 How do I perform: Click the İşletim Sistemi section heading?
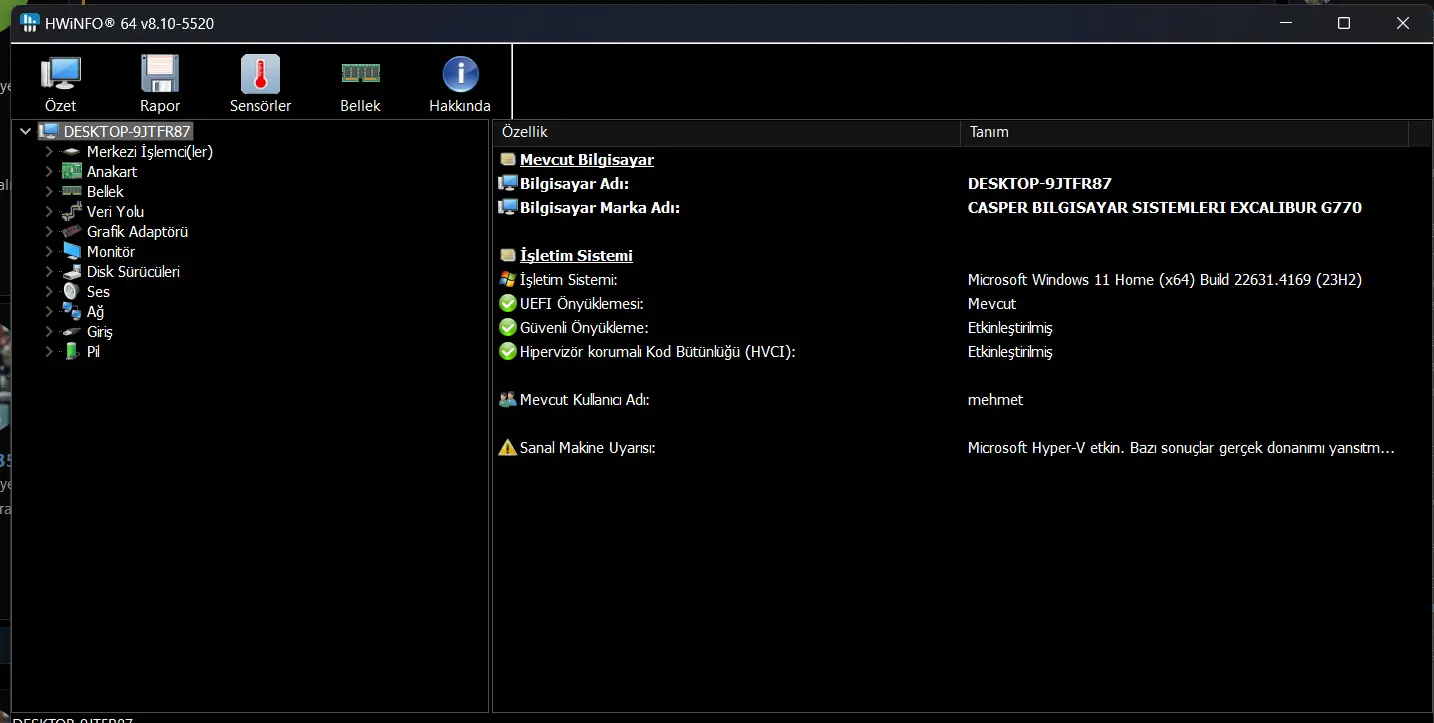[x=576, y=256]
